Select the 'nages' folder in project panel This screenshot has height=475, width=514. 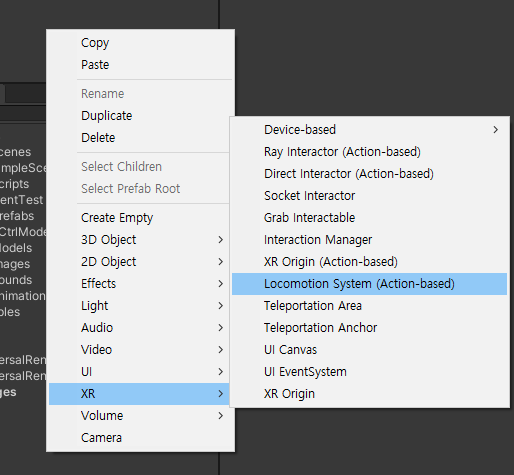[x=15, y=264]
